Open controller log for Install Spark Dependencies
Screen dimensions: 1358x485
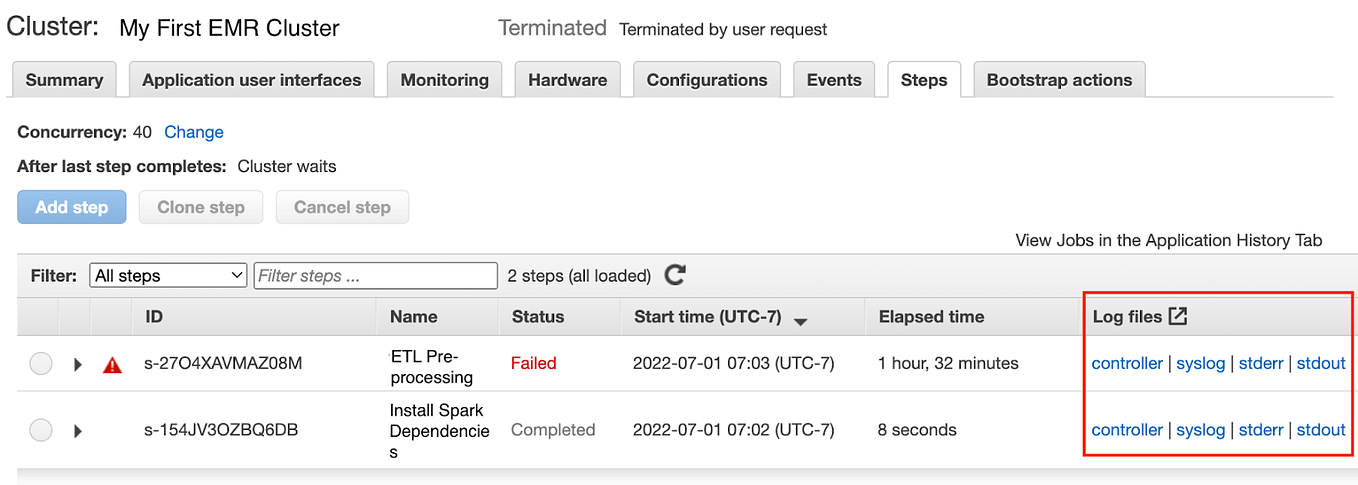point(1127,430)
